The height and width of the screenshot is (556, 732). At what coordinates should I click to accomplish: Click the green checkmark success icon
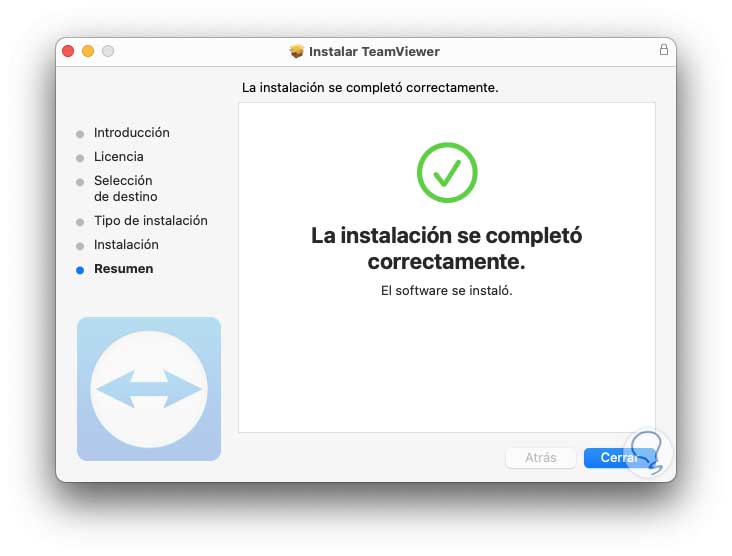click(447, 172)
